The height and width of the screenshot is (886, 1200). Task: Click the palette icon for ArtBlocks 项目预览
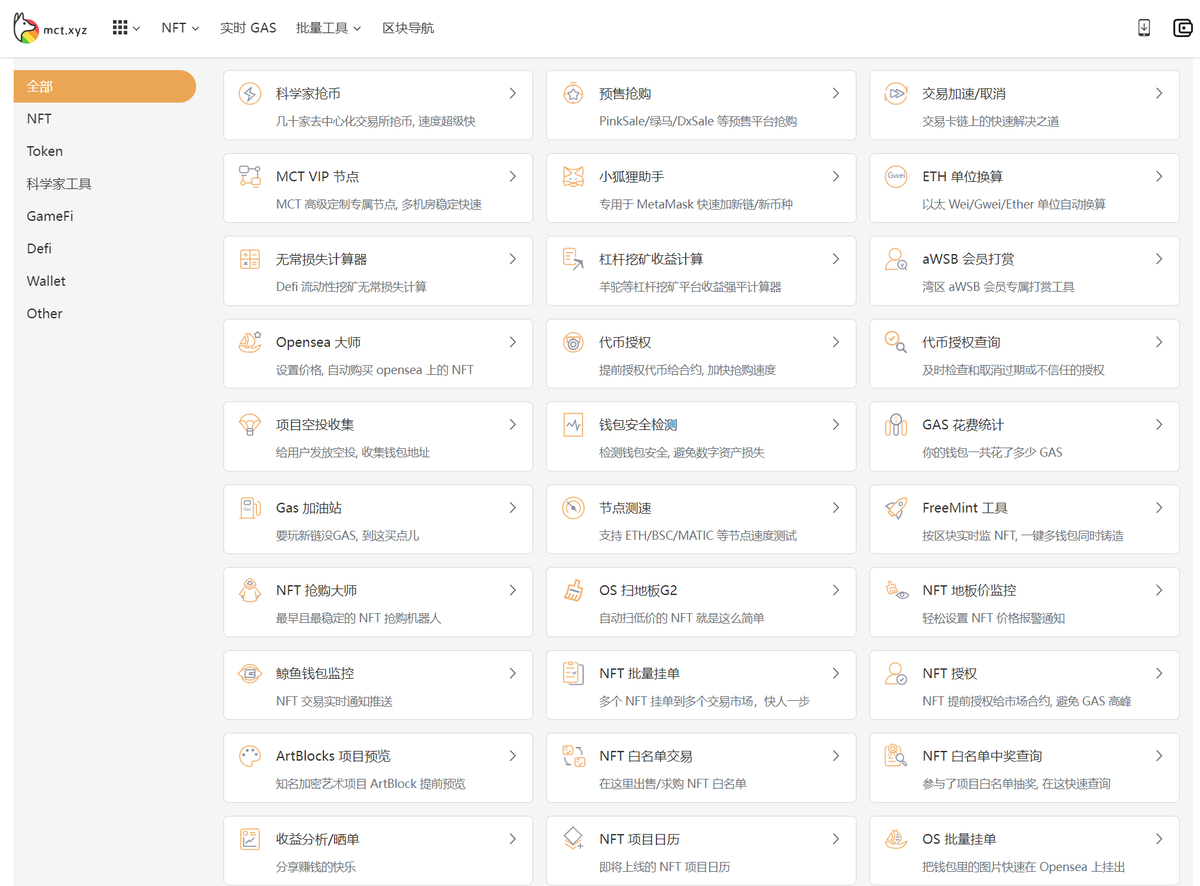pyautogui.click(x=250, y=757)
